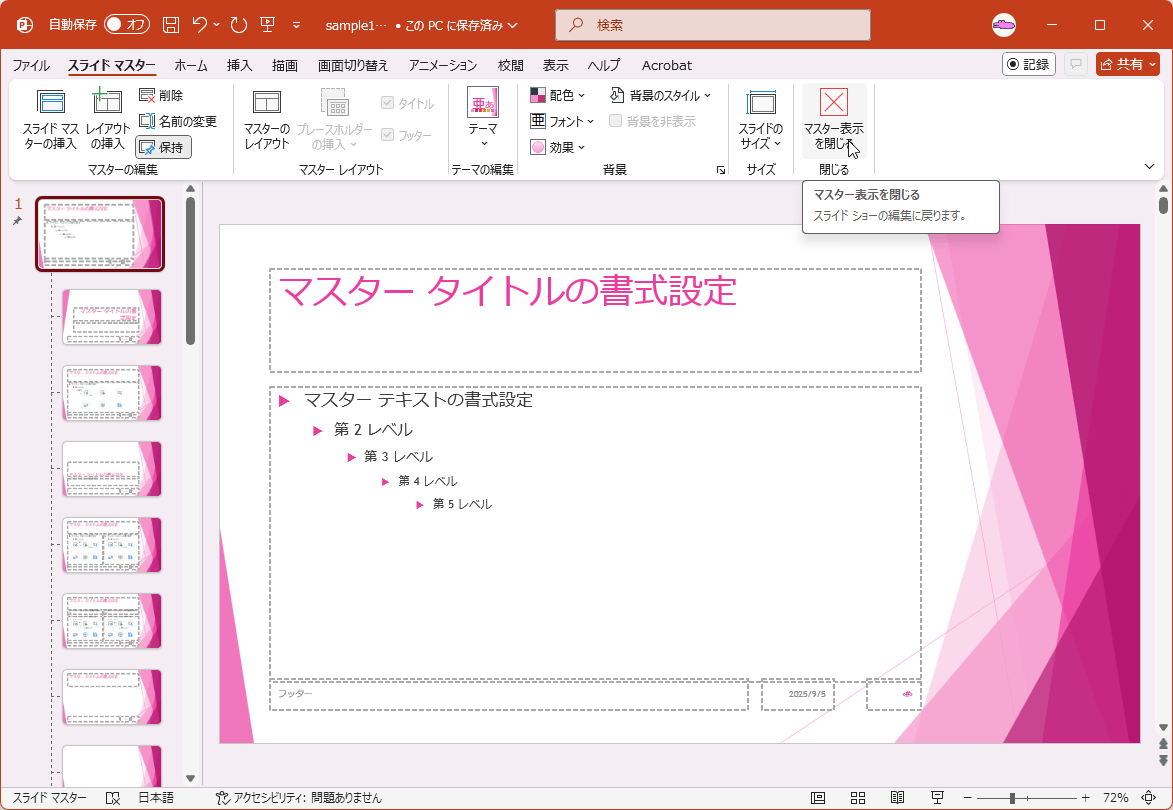The width and height of the screenshot is (1173, 810).
Task: Select the first slide master thumbnail
Action: pos(101,233)
